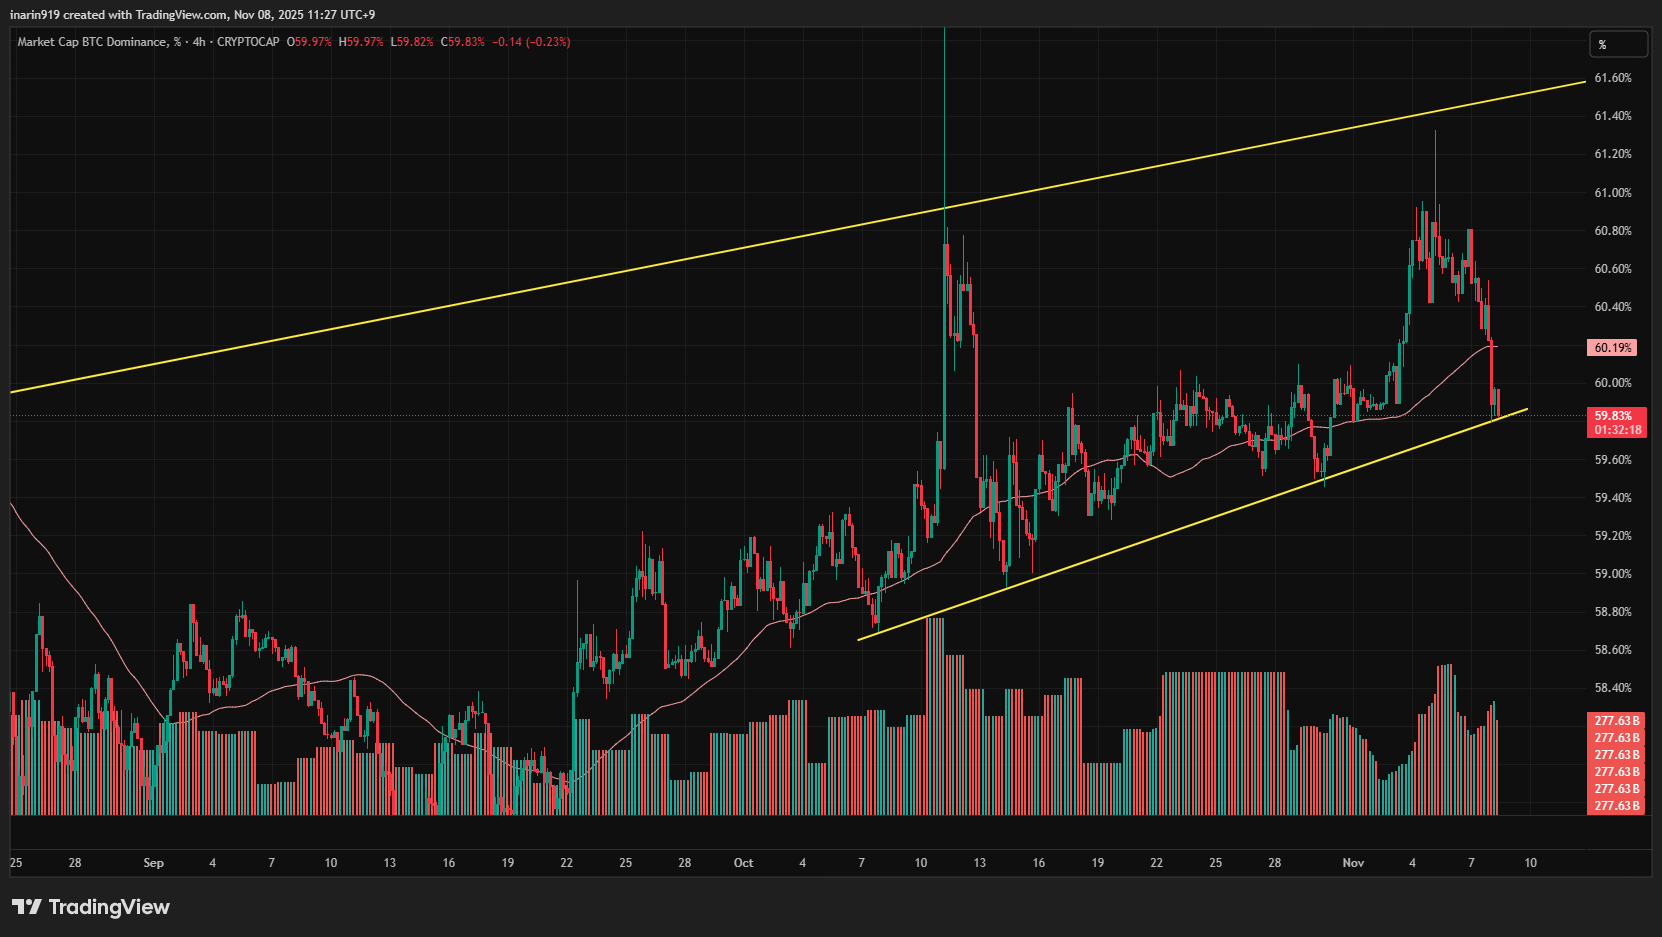
Task: Click the Market Cap BTC Dominance symbol title
Action: pos(92,42)
